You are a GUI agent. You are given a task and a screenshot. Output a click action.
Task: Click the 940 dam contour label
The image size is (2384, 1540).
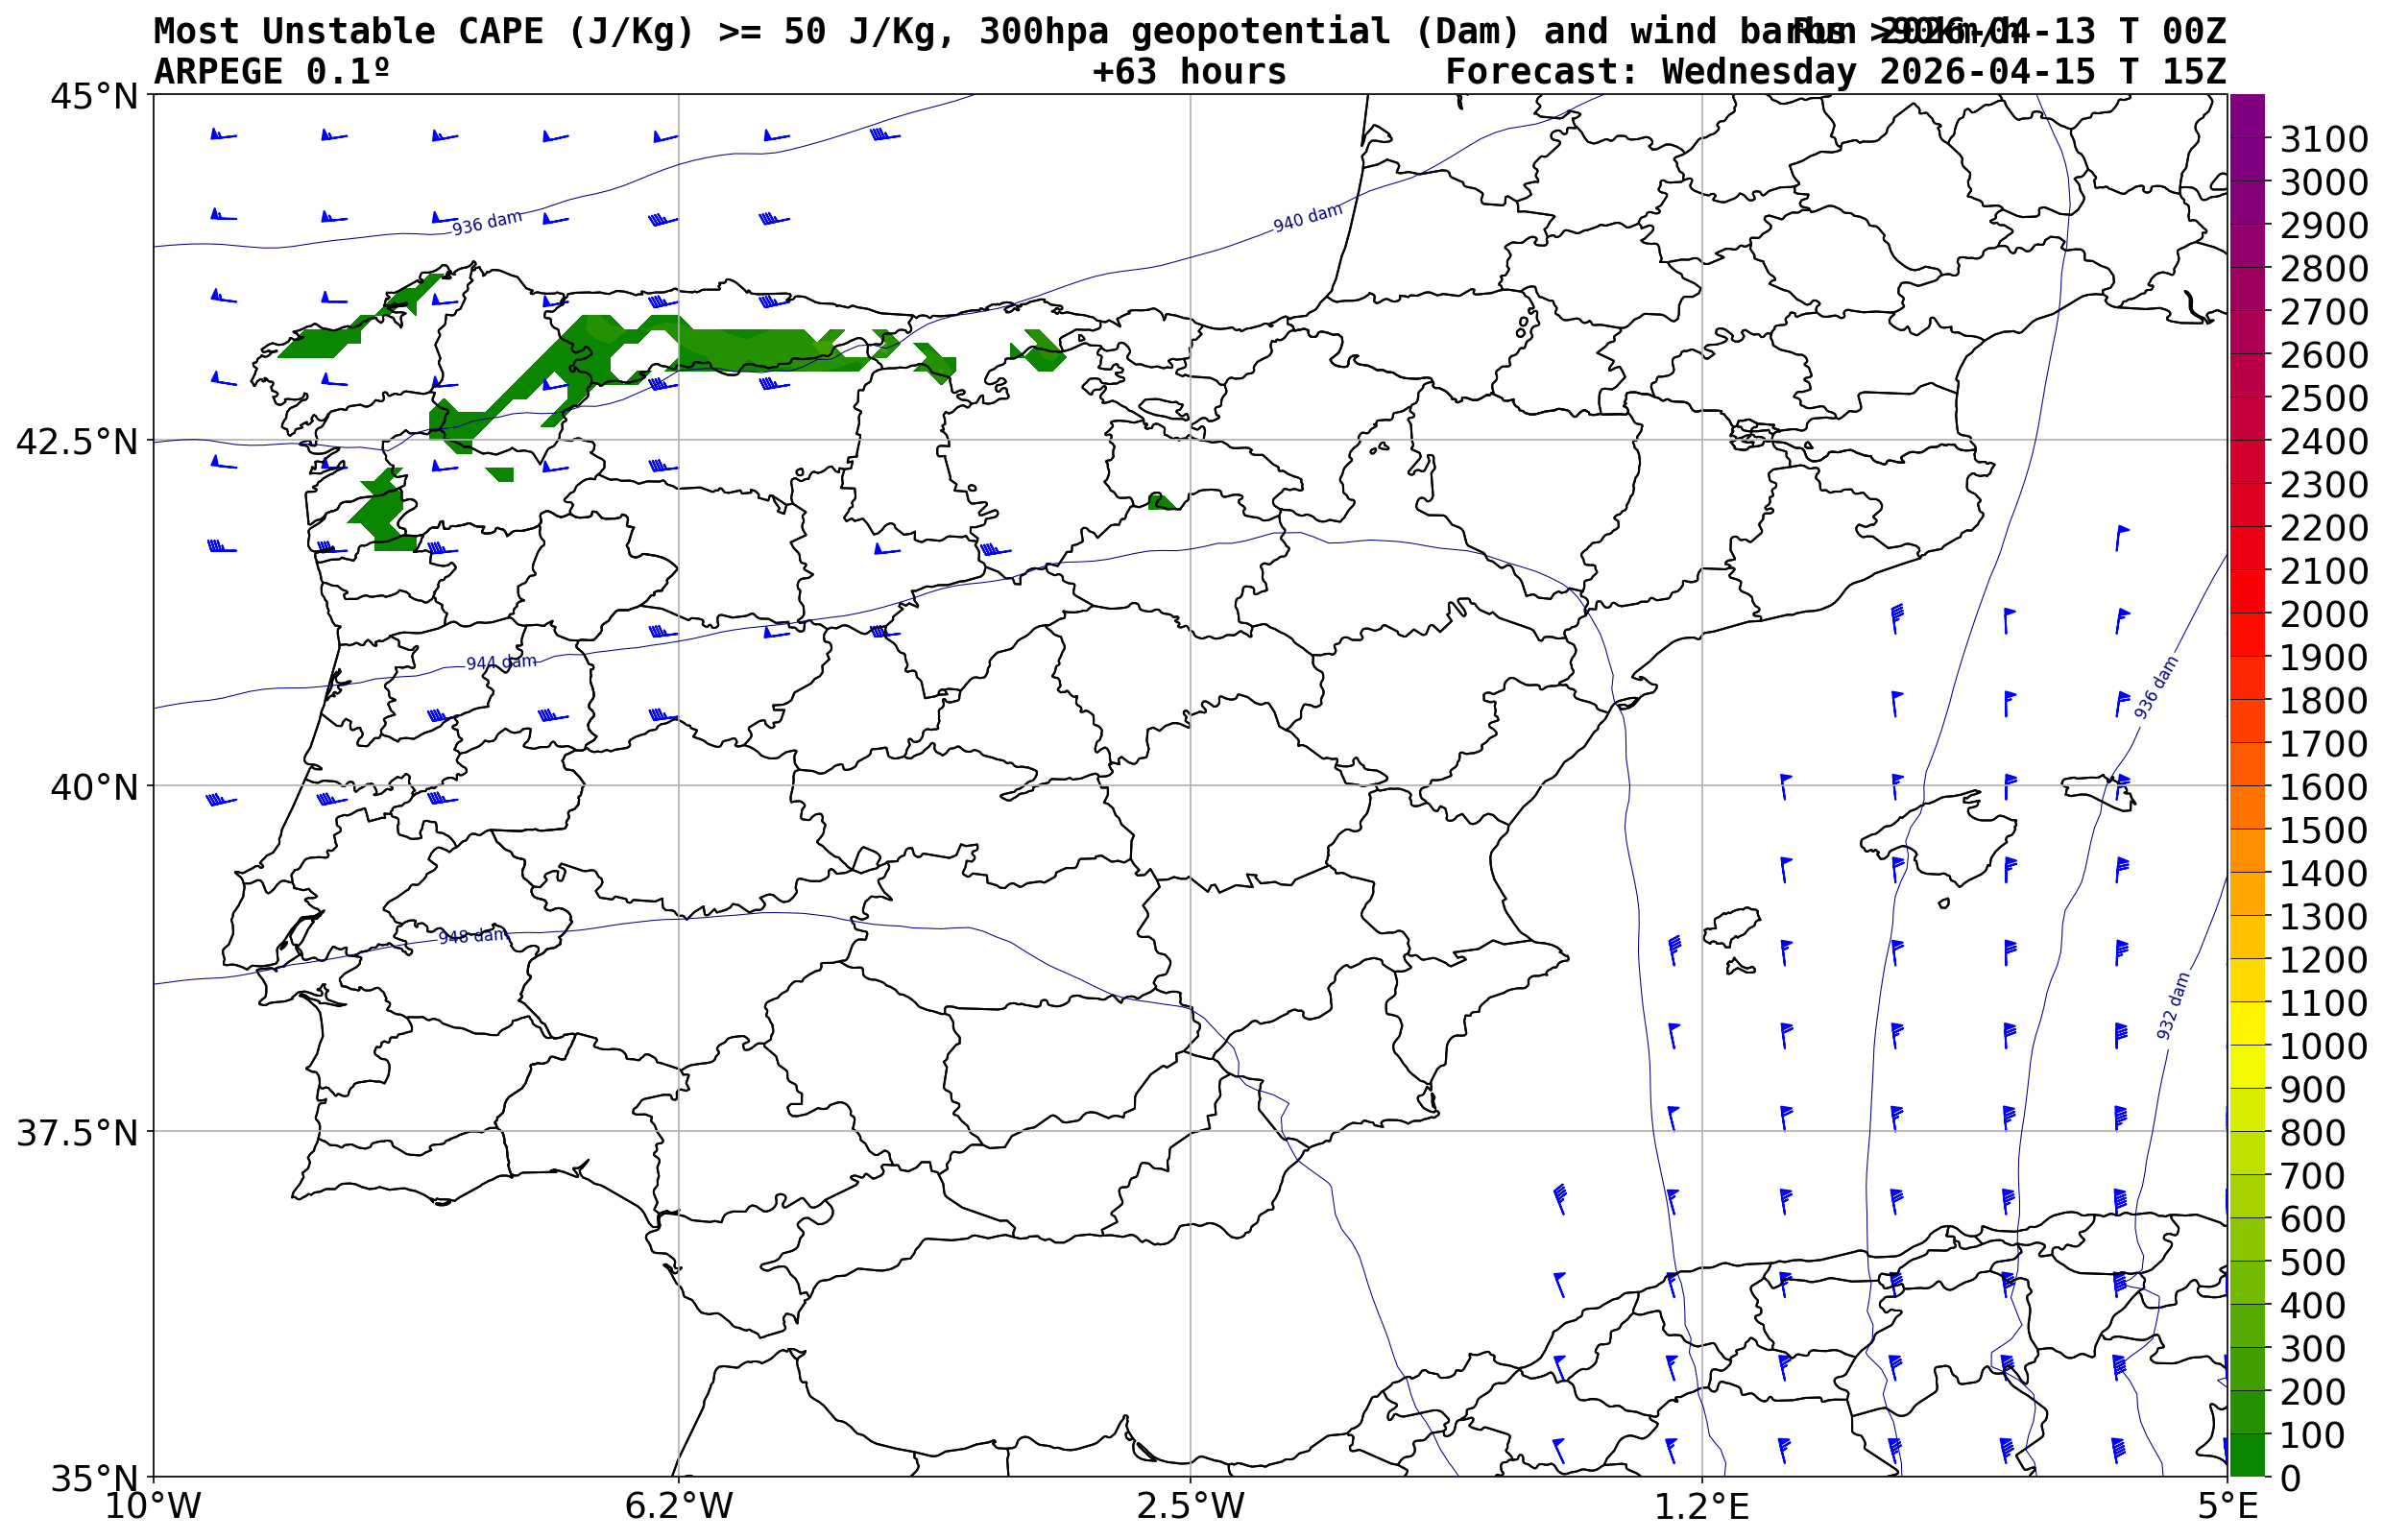(1307, 218)
